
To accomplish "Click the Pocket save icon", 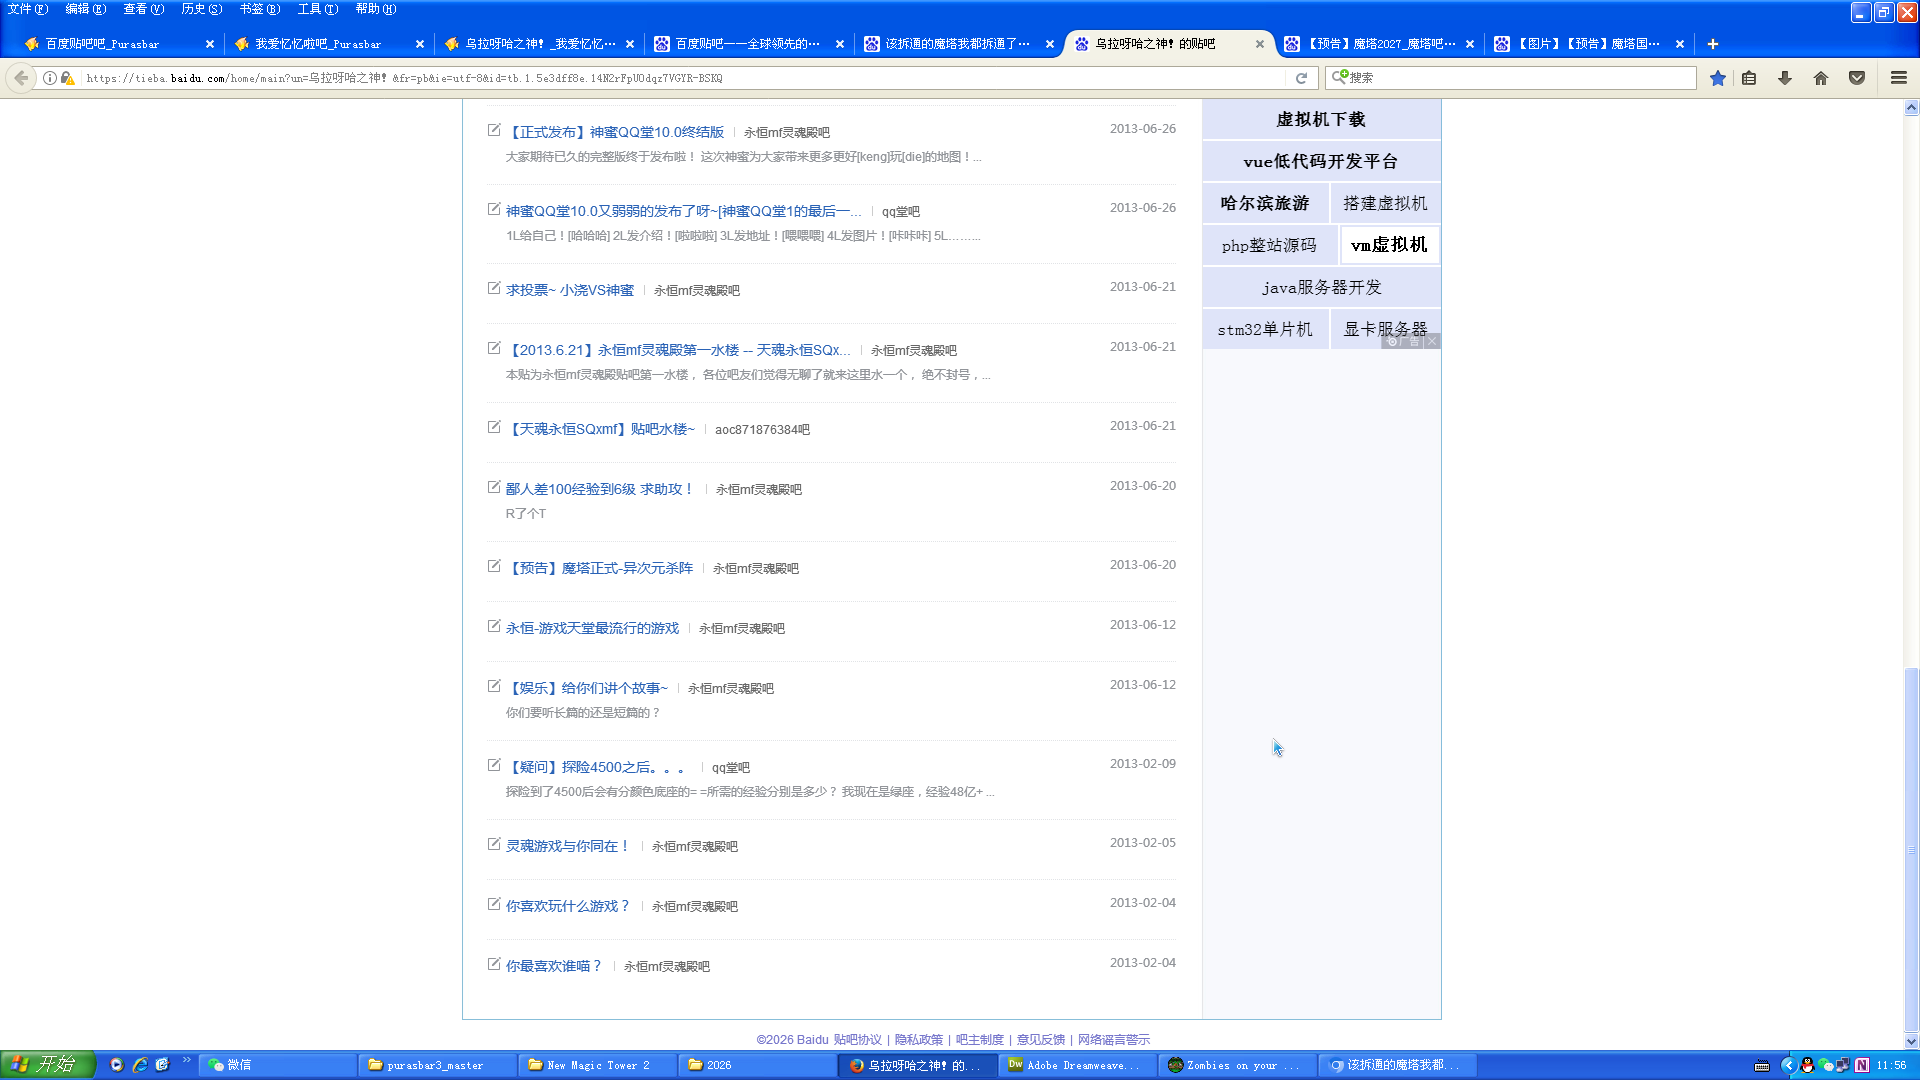I will [1857, 78].
